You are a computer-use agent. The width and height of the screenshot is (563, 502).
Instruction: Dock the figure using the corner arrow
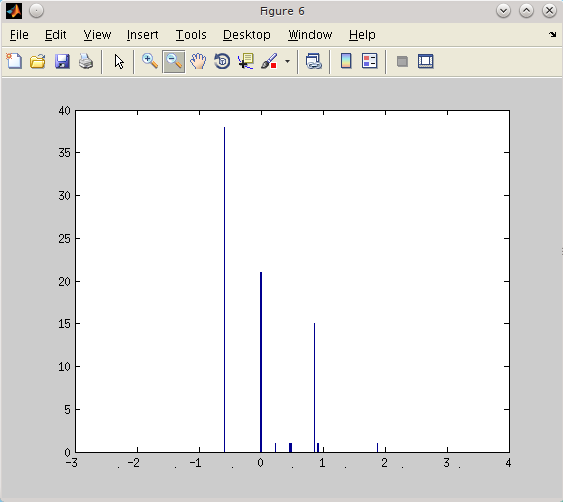pyautogui.click(x=553, y=35)
